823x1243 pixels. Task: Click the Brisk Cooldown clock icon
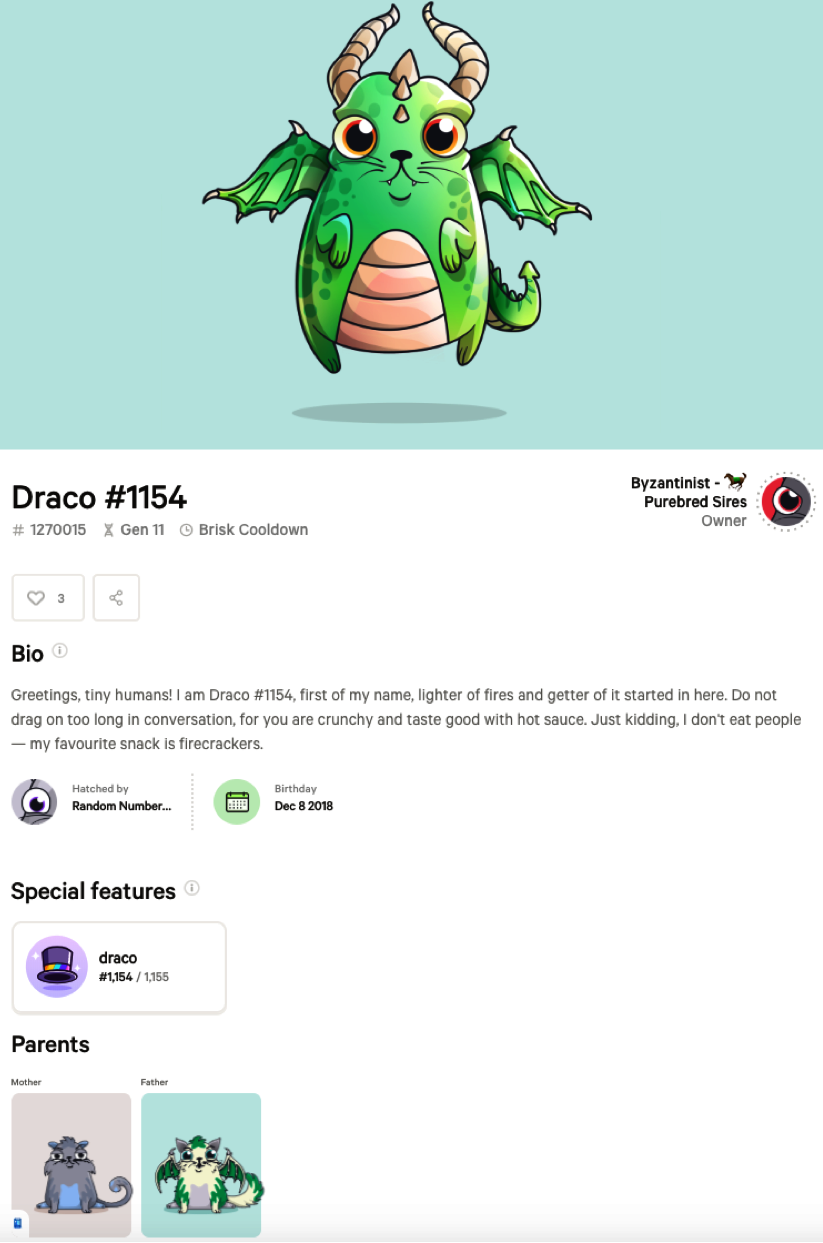(x=186, y=531)
